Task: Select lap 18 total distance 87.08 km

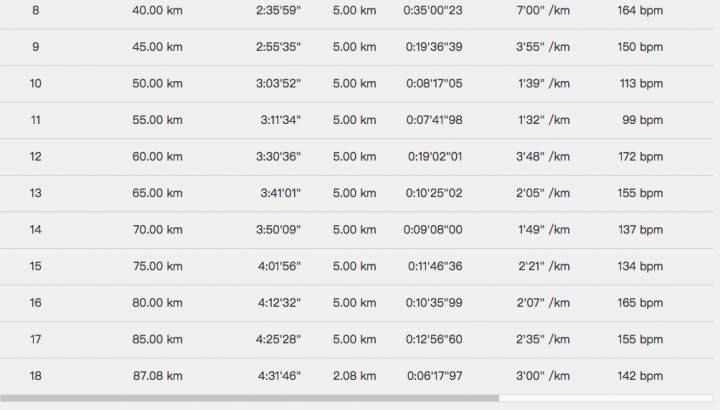Action: tap(158, 376)
